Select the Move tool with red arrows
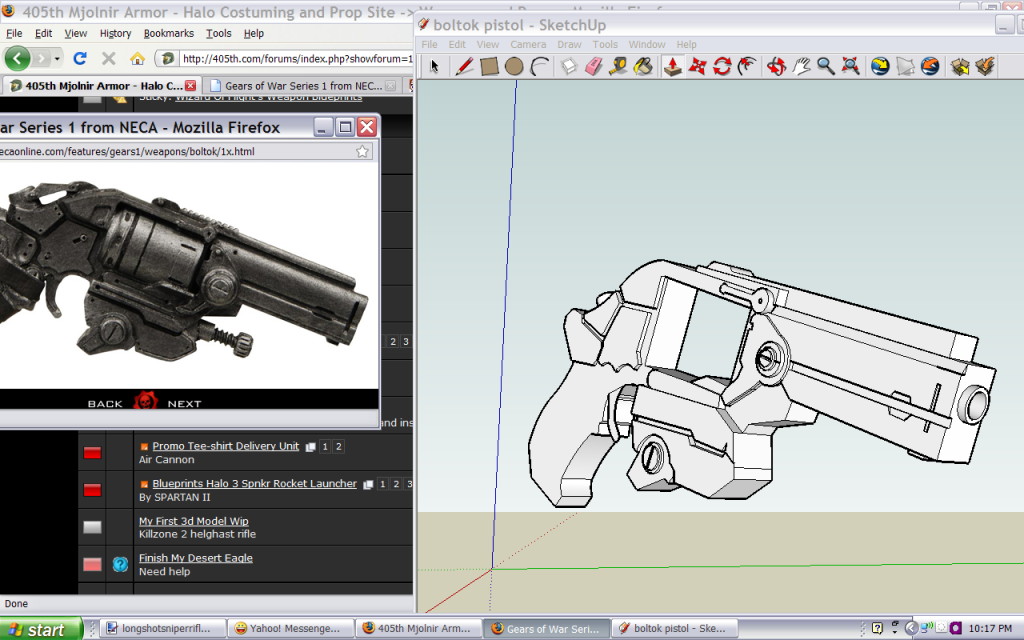Screen dimensions: 1024x640 pos(697,66)
